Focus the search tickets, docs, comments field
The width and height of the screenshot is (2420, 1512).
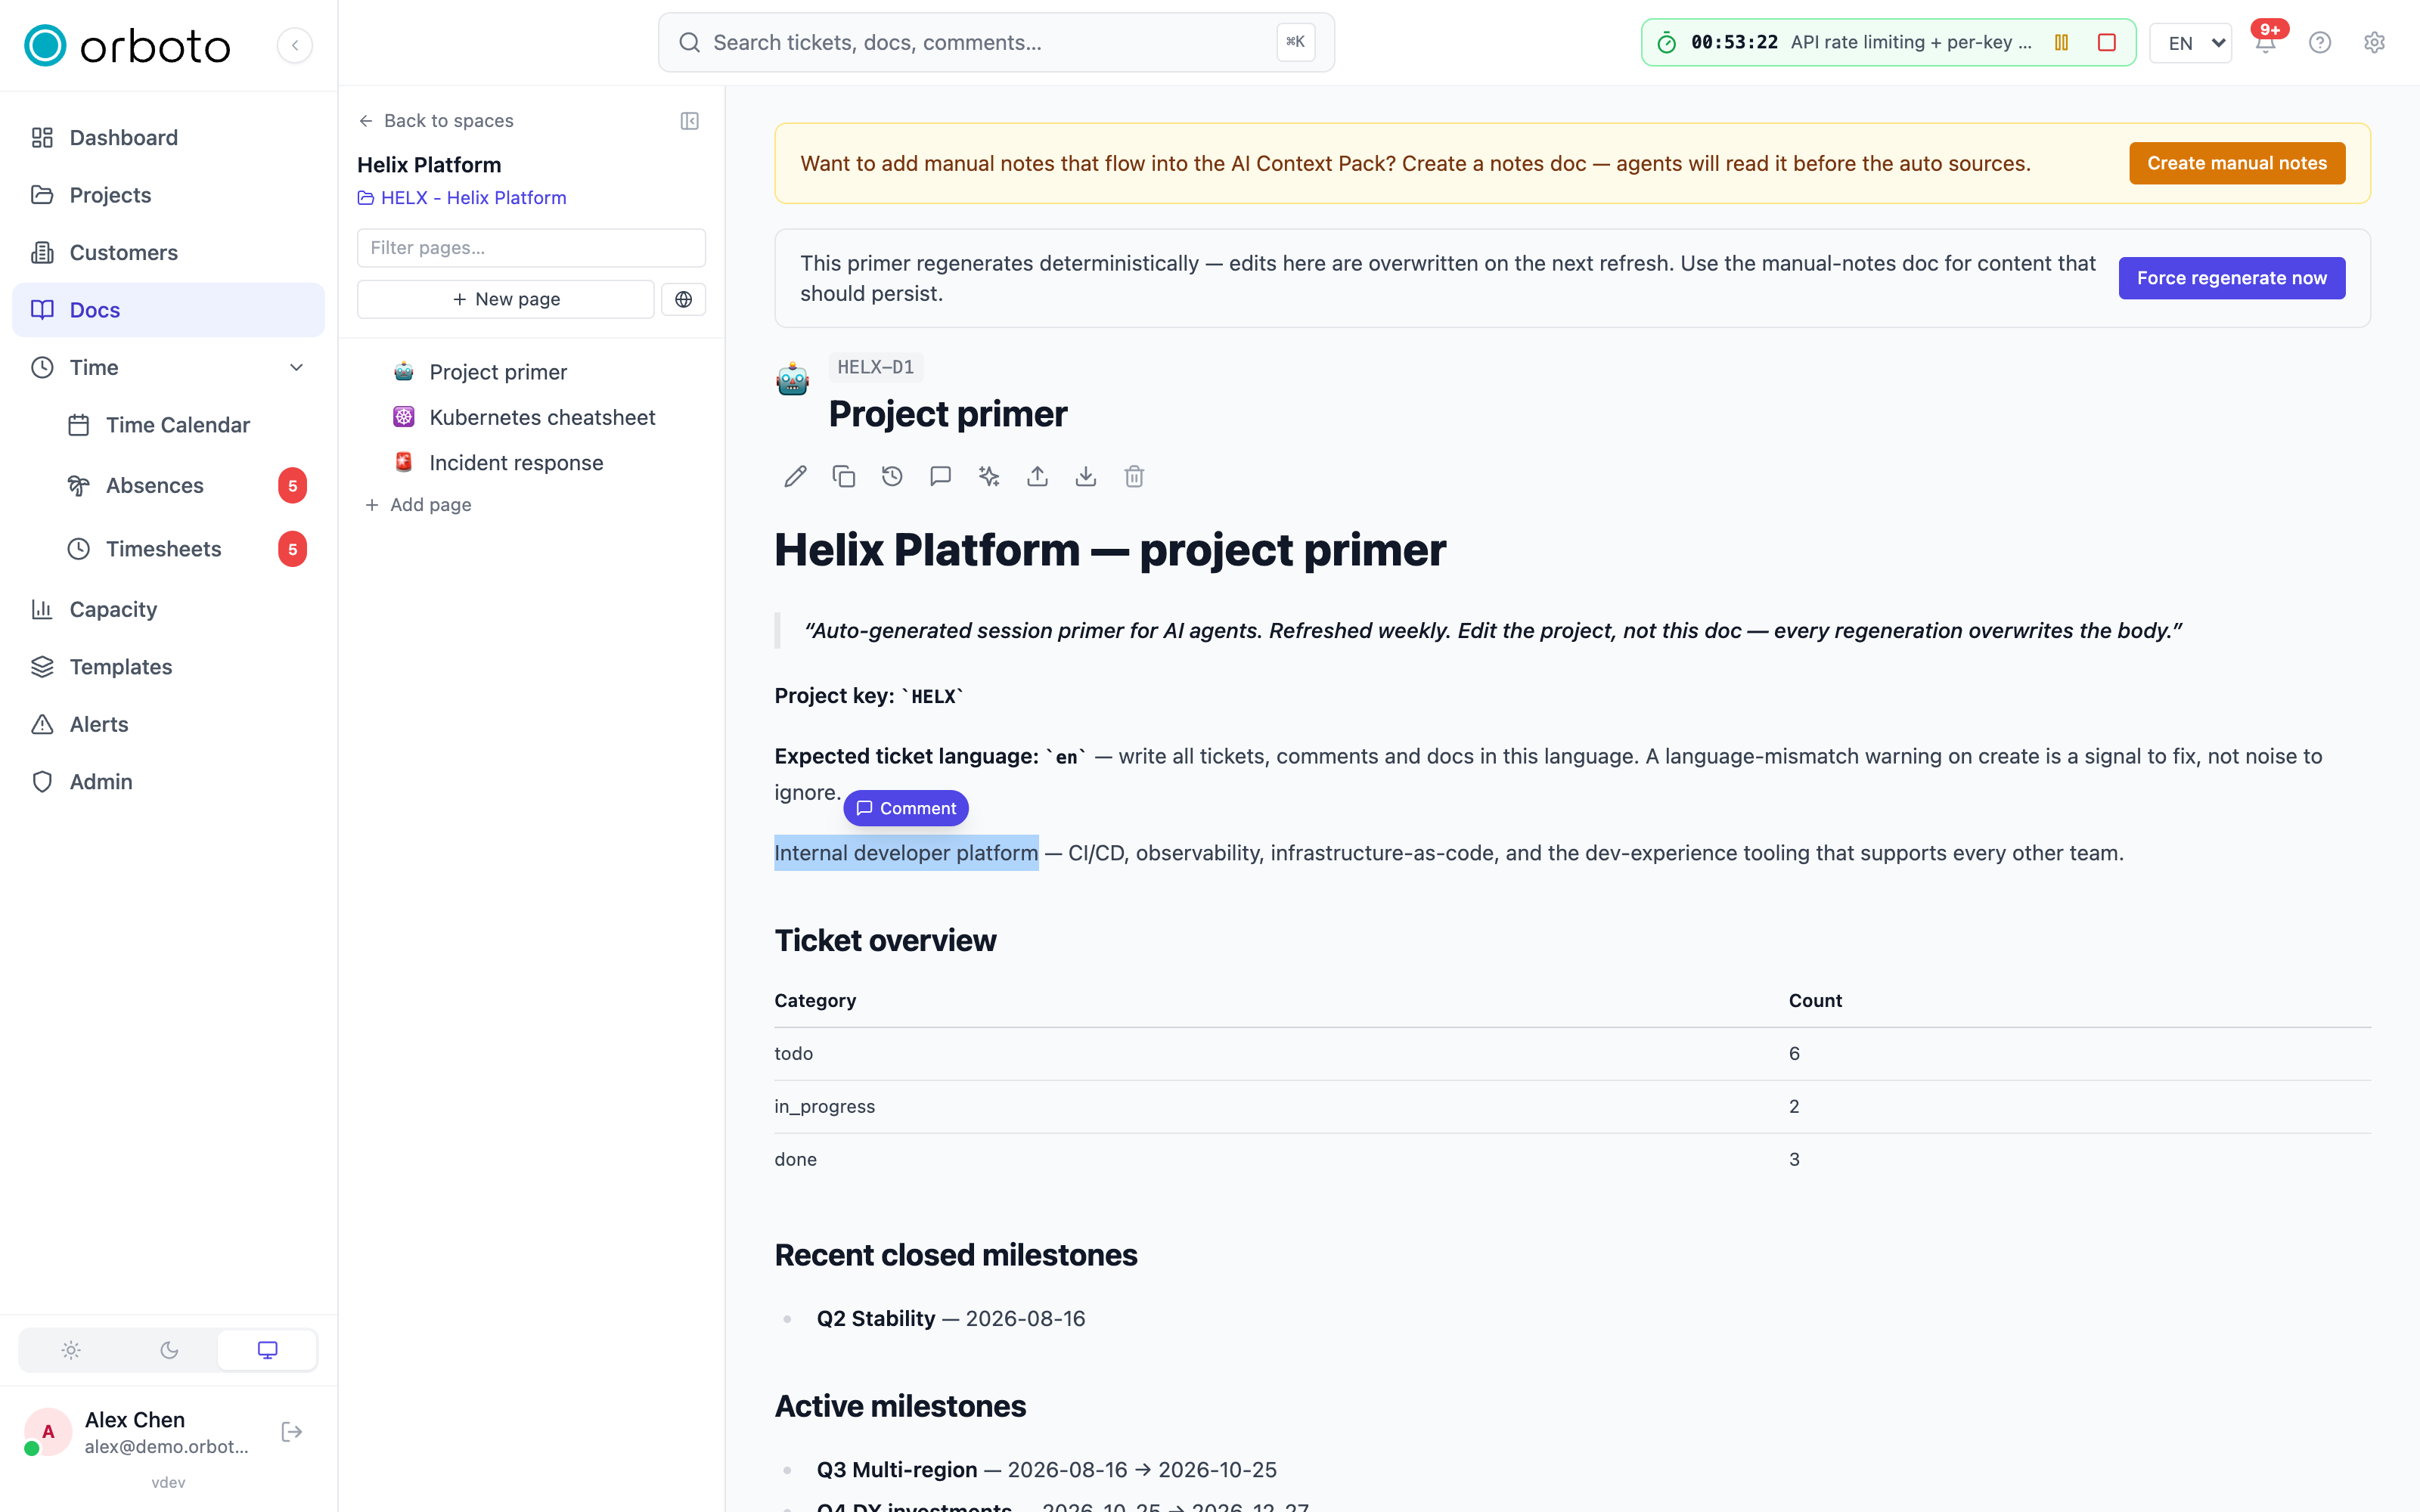(996, 42)
